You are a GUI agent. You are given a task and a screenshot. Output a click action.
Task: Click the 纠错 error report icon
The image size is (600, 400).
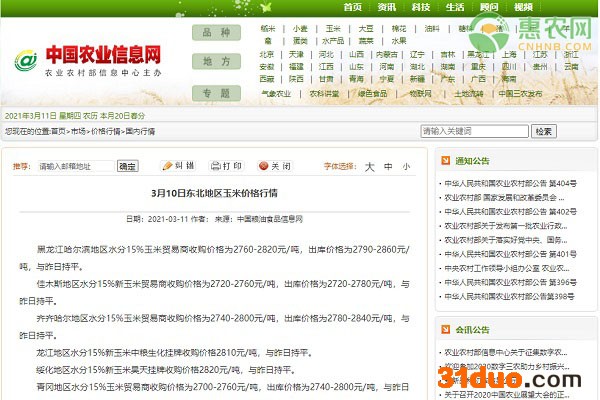[166, 166]
